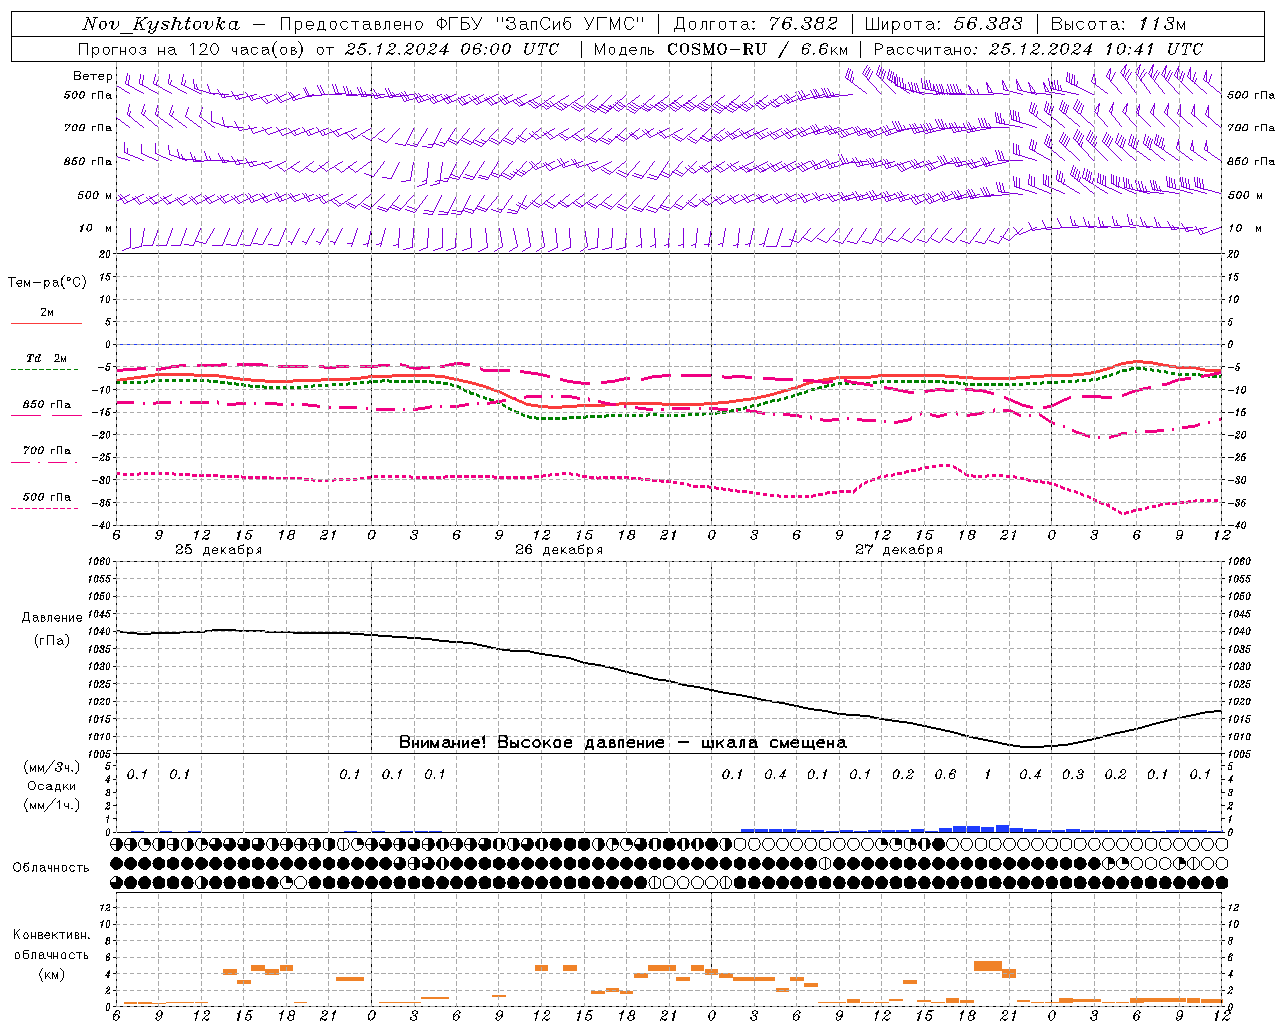The image size is (1280, 1024).
Task: Click the 1060 pressure tick on the left axis
Action: (x=100, y=562)
